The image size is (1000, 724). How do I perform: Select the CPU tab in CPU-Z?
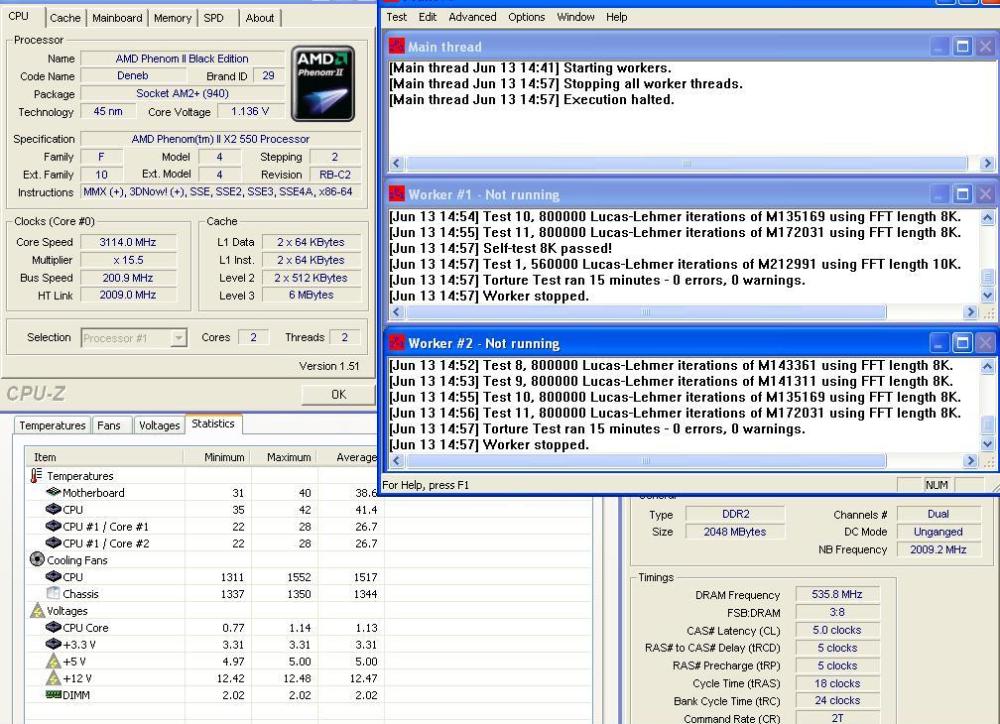(18, 17)
